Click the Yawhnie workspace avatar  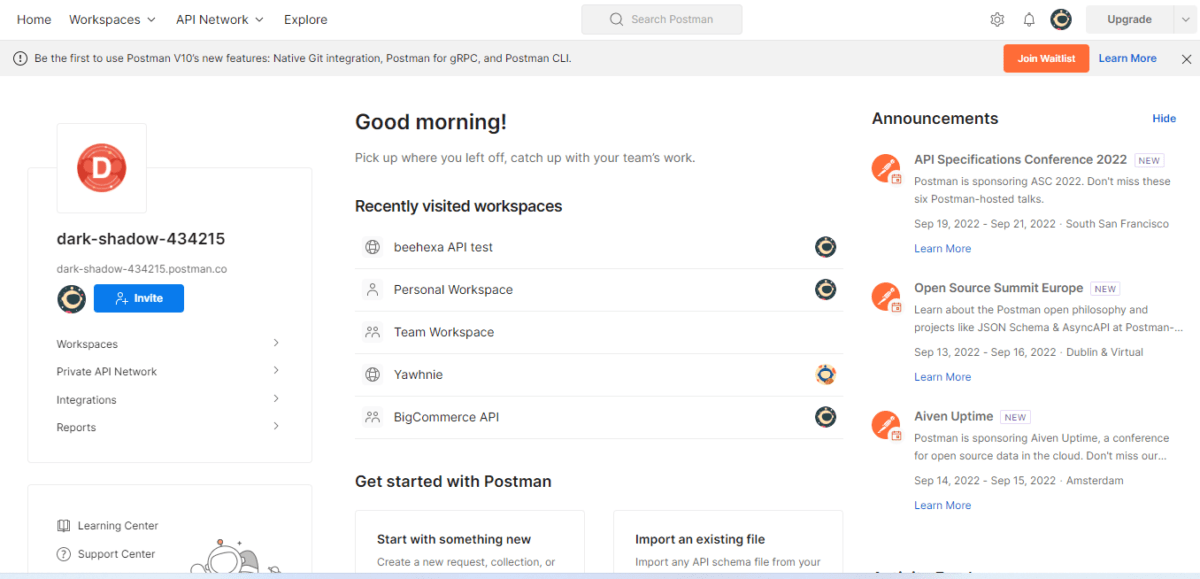tap(825, 374)
